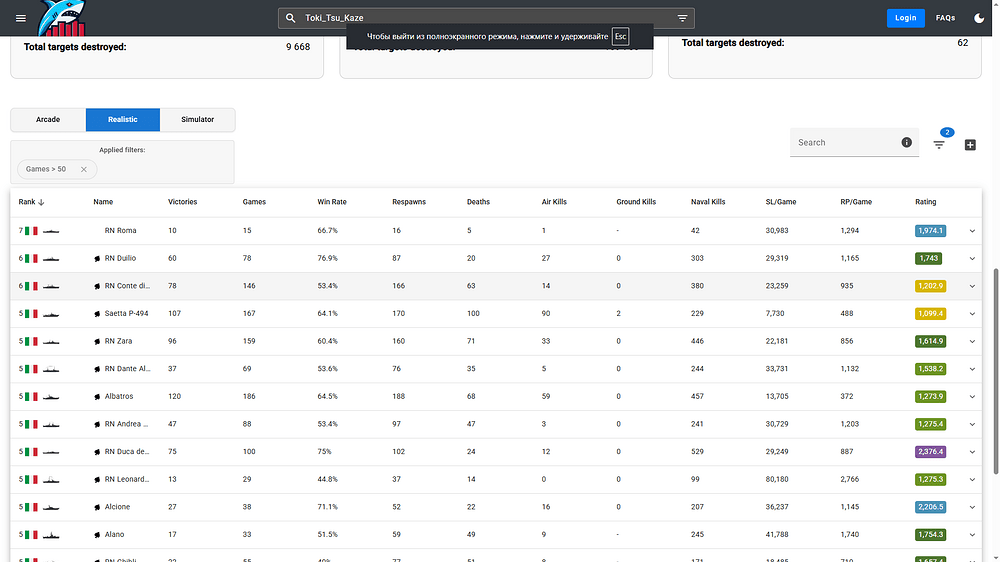Click the Saetta P-494 vehicle name
1000x562 pixels.
[x=126, y=313]
